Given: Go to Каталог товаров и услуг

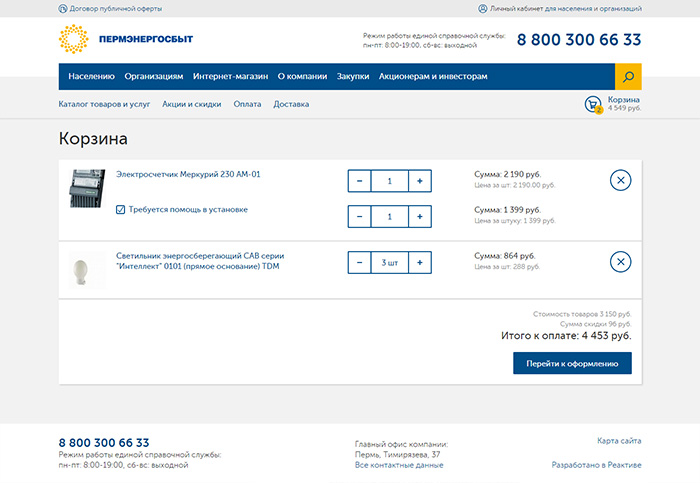Looking at the screenshot, I should click(x=104, y=104).
